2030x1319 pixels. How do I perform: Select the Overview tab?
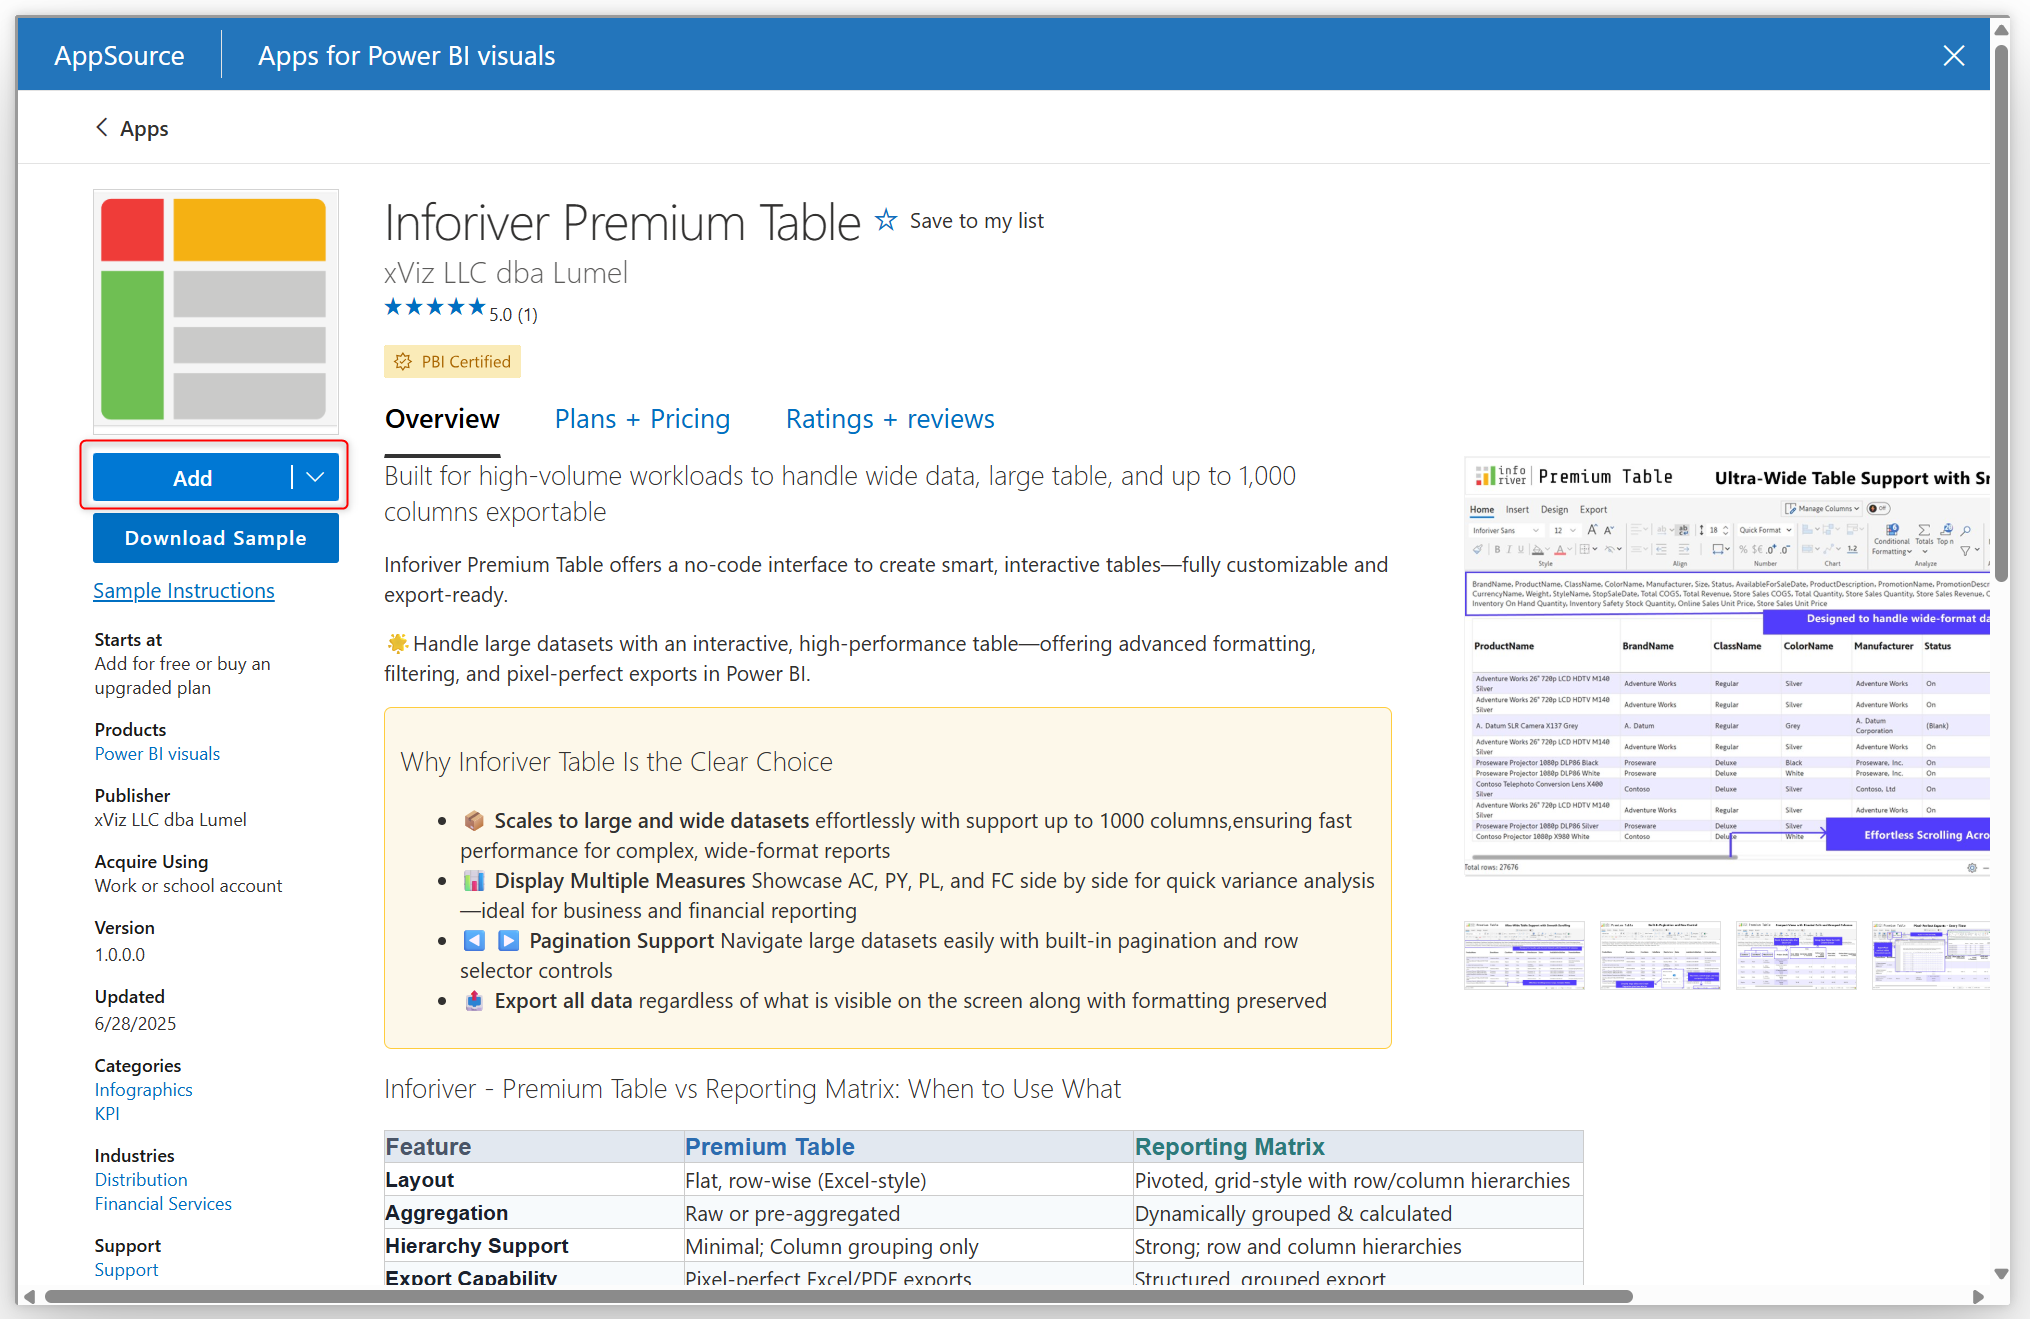click(442, 419)
